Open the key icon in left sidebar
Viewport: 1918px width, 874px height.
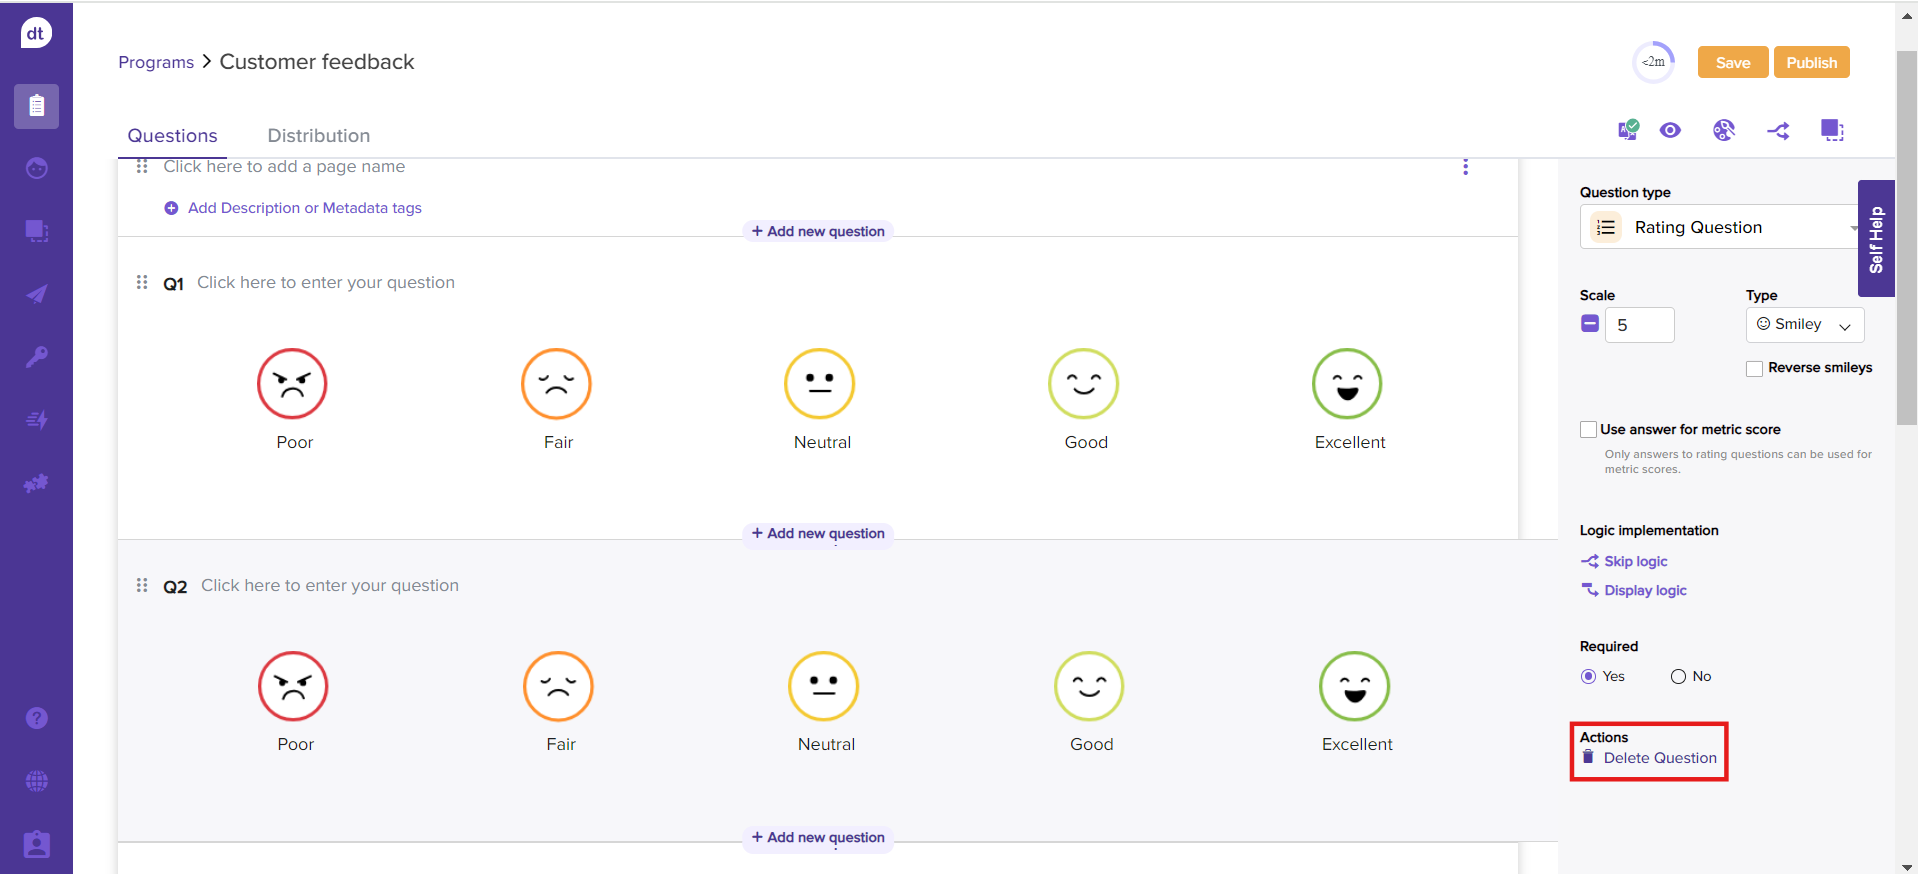point(37,357)
